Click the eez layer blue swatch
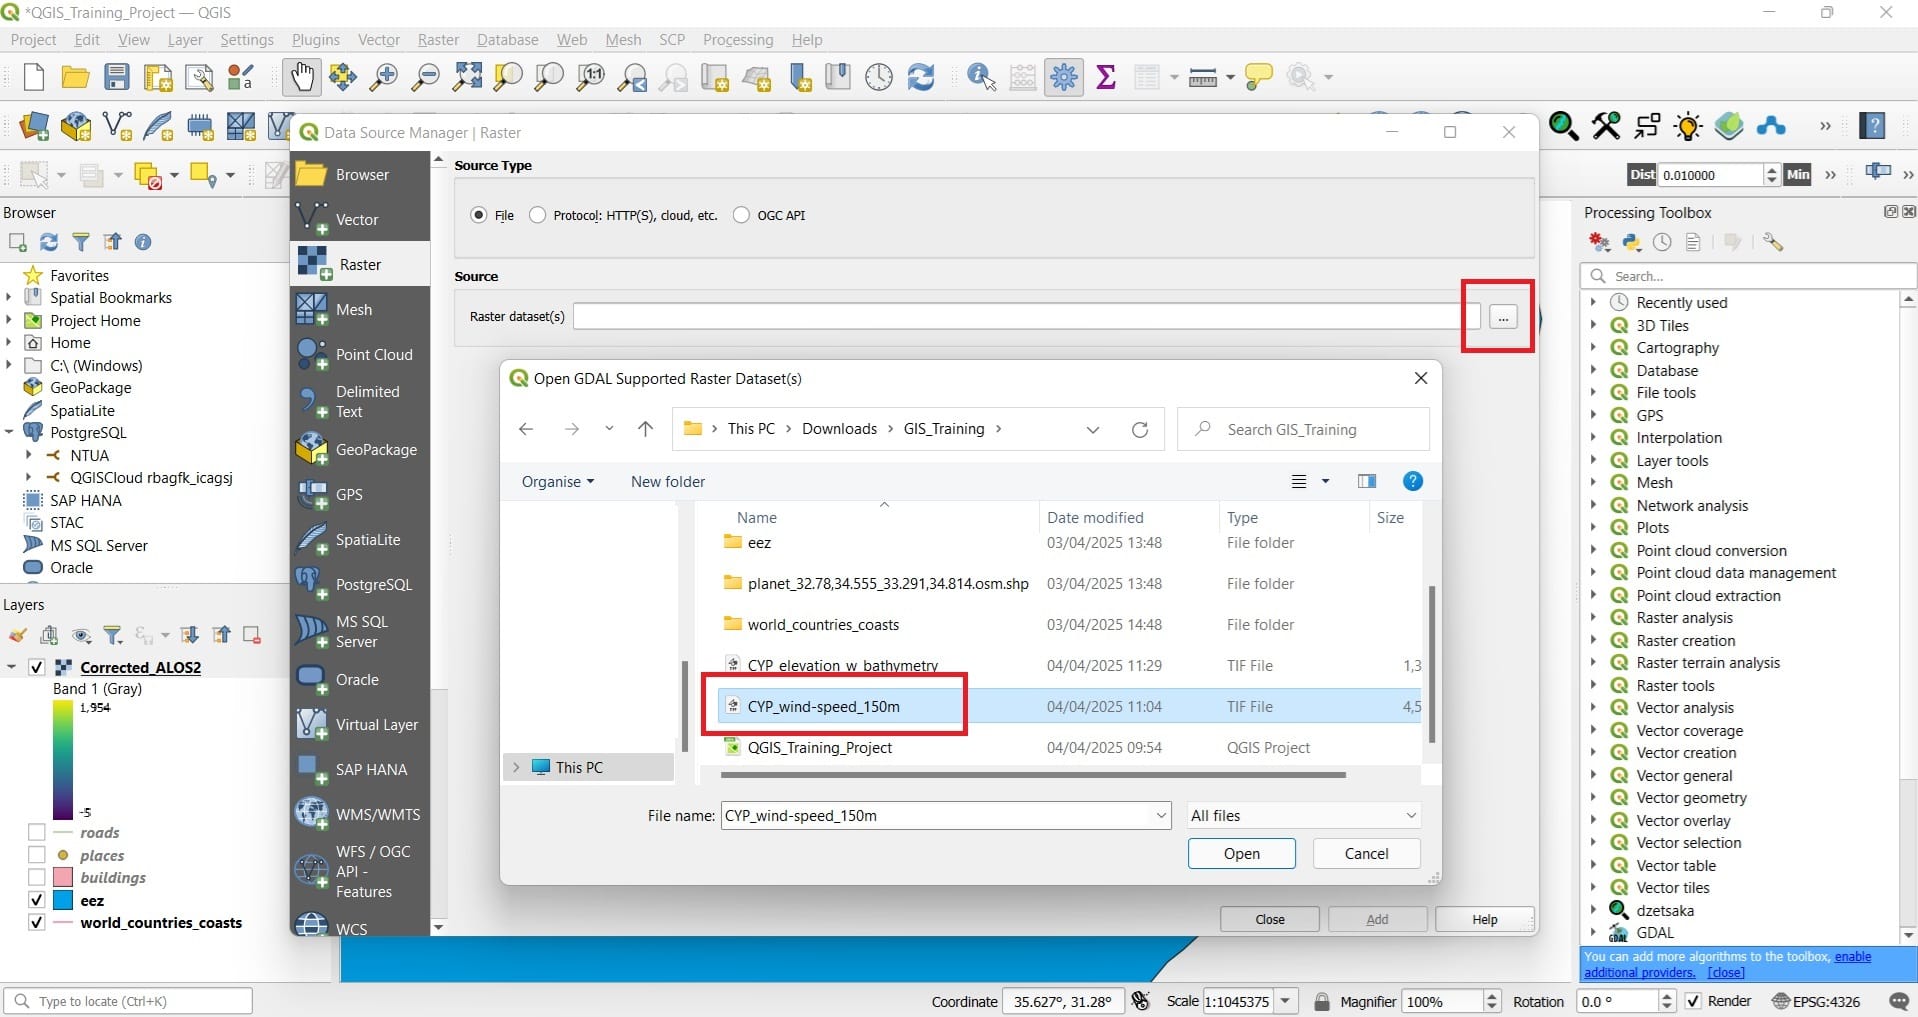The width and height of the screenshot is (1918, 1017). click(63, 900)
